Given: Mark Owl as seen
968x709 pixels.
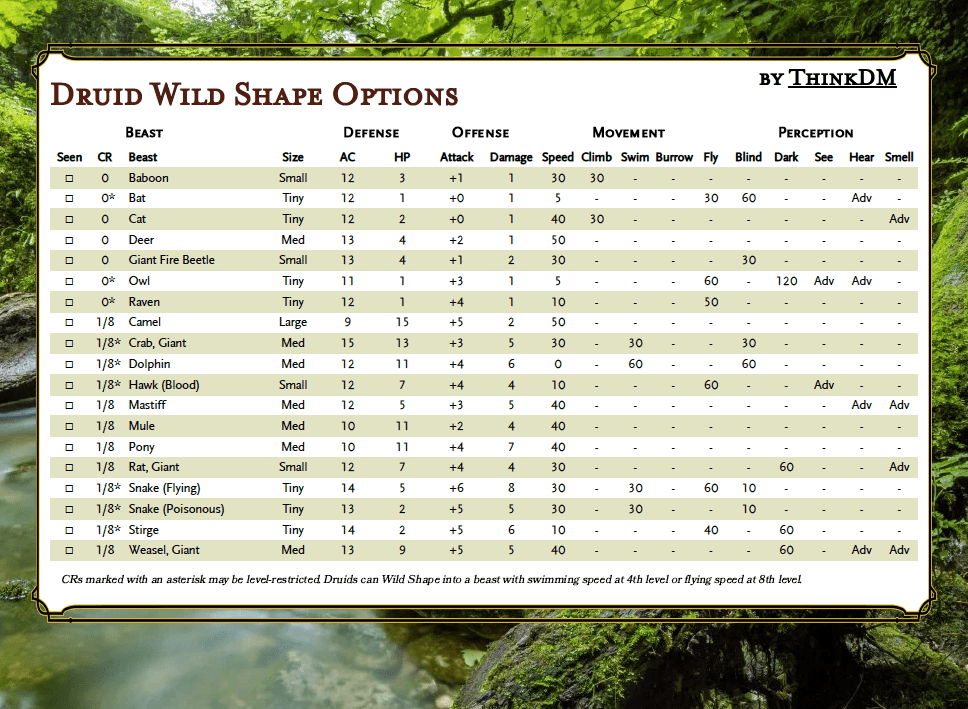Looking at the screenshot, I should 68,281.
